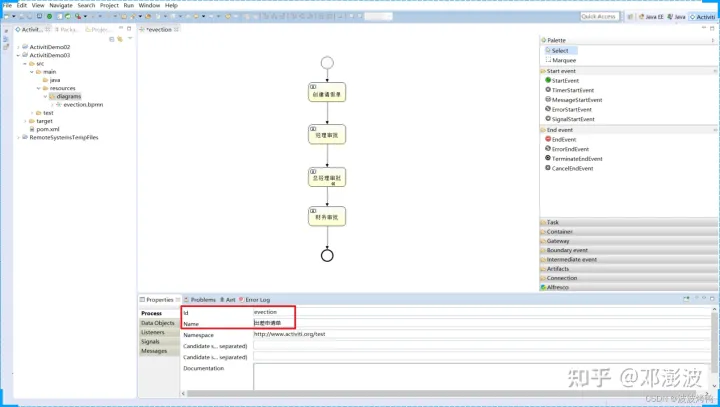Select the third user task node in diagram

click(x=327, y=177)
